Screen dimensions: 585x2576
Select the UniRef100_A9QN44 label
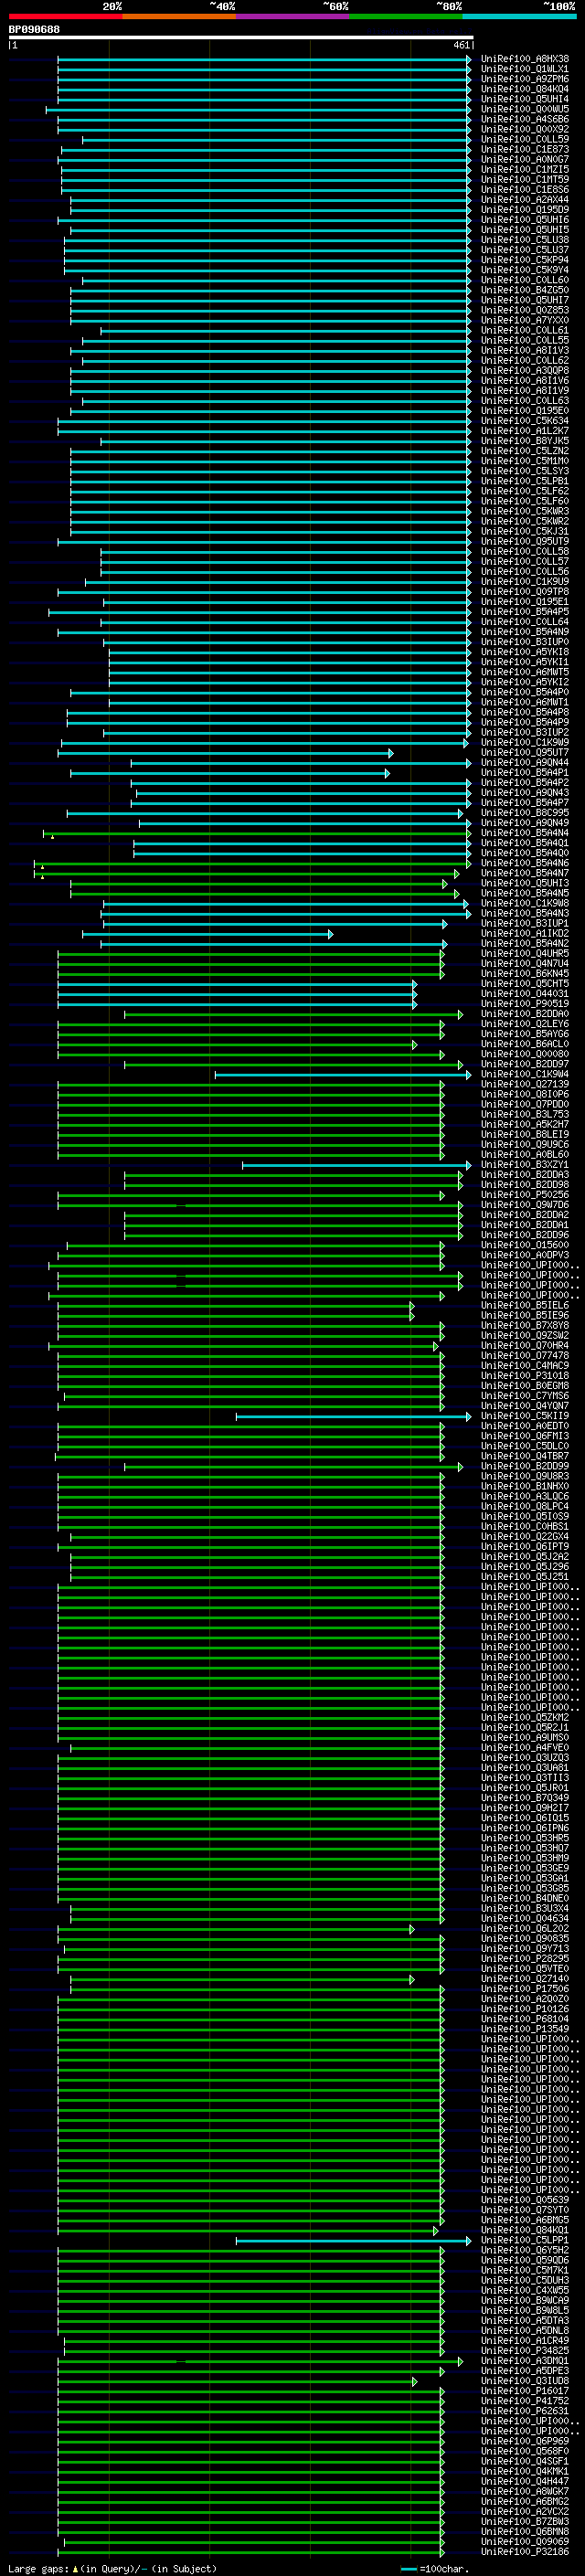coord(525,763)
